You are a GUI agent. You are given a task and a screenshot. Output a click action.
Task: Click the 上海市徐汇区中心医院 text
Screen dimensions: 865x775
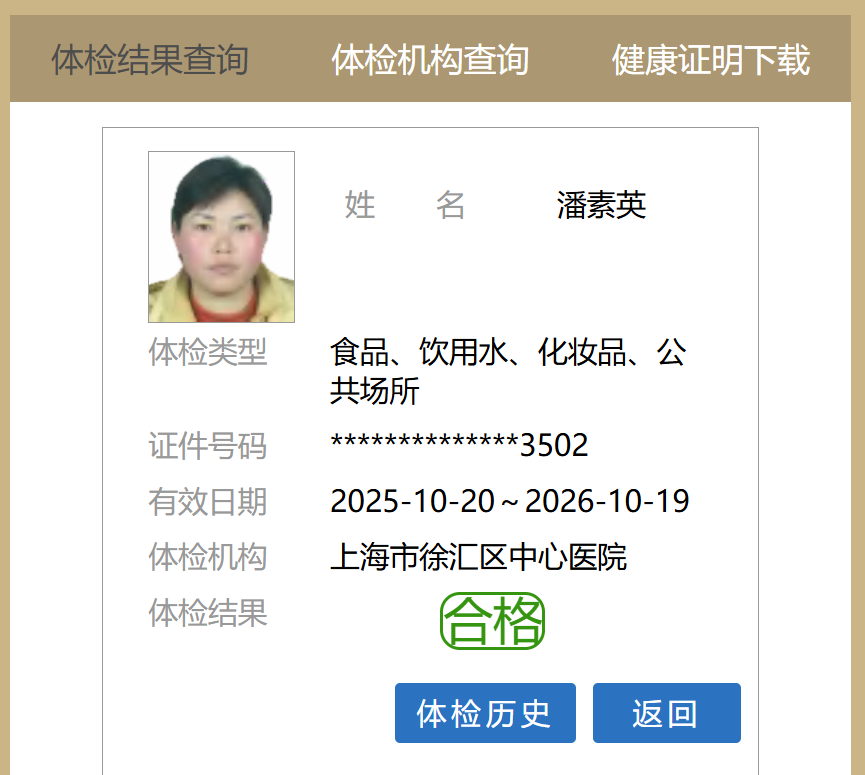tap(478, 557)
